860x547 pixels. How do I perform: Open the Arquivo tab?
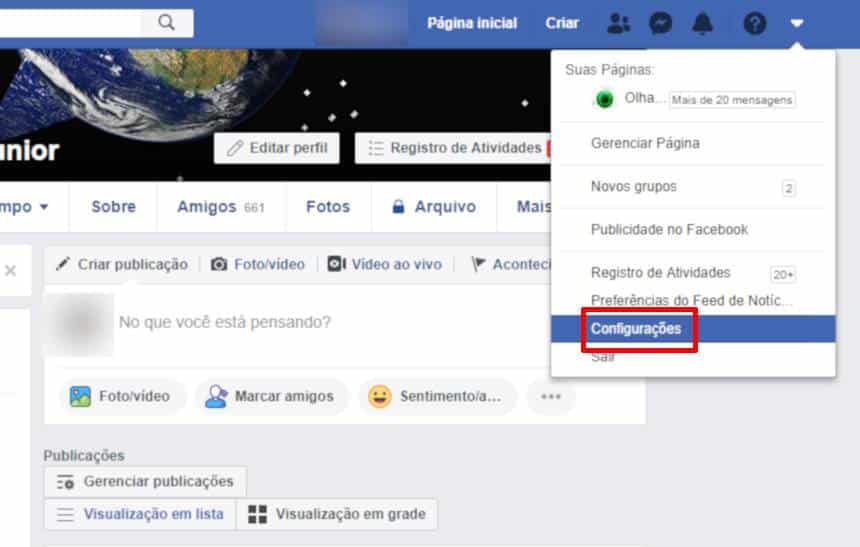tap(434, 207)
